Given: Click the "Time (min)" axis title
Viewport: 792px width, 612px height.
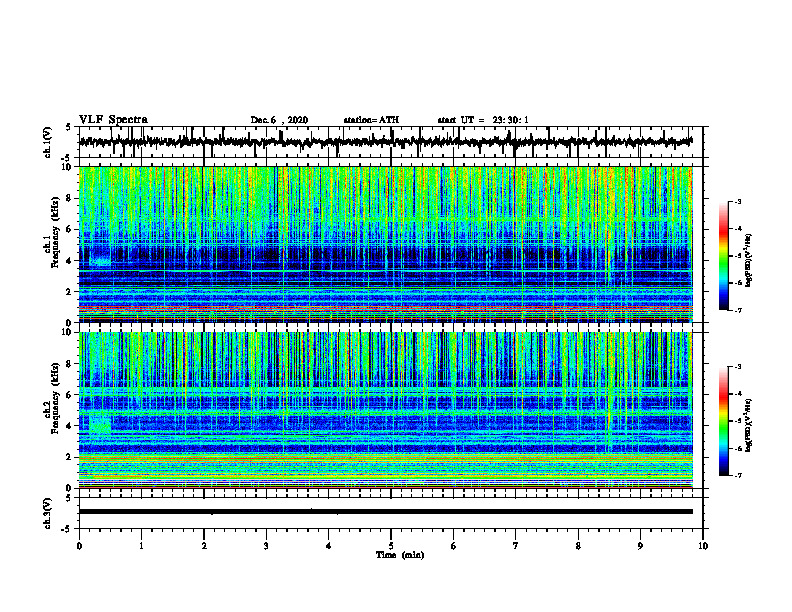Looking at the screenshot, I should tap(400, 555).
